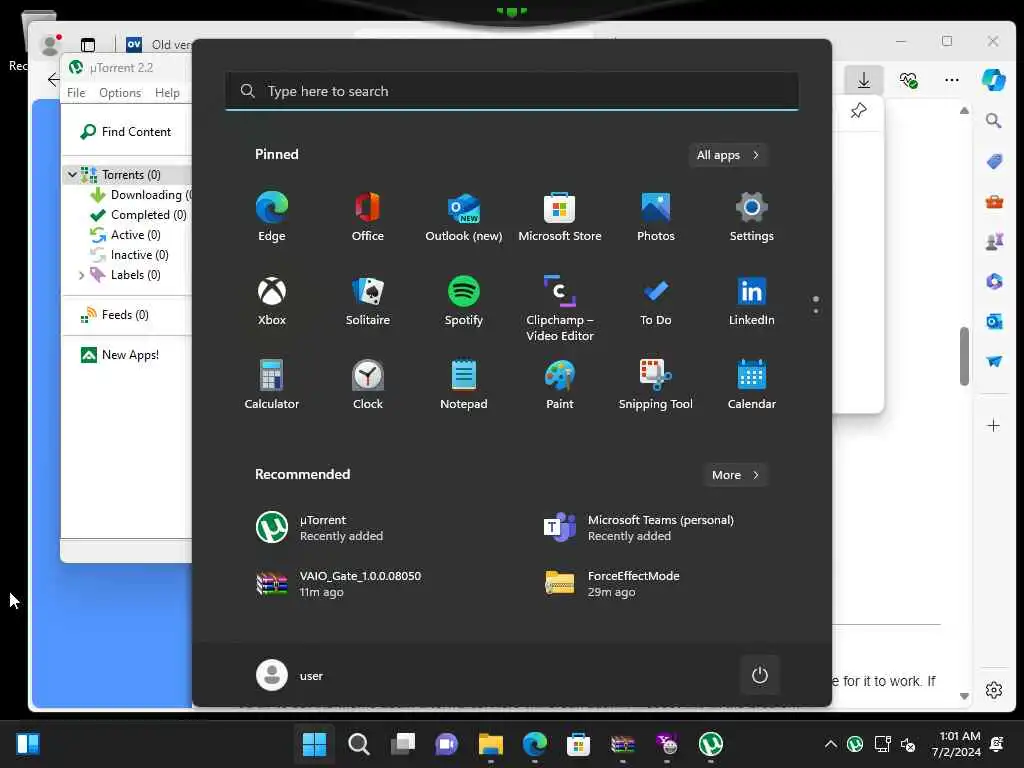Open WinRAR from the taskbar

622,744
